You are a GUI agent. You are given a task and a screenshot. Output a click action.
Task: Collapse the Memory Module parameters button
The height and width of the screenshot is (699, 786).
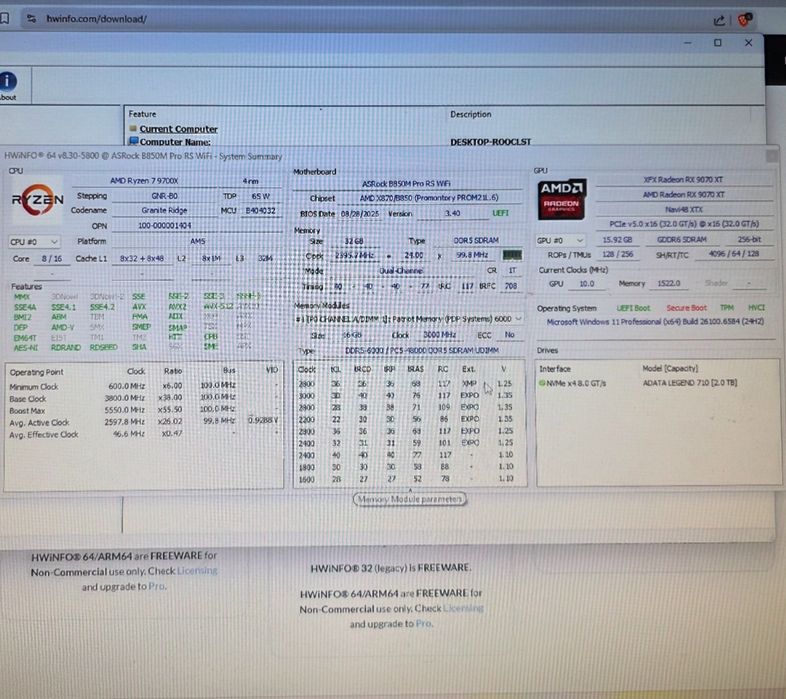(410, 499)
